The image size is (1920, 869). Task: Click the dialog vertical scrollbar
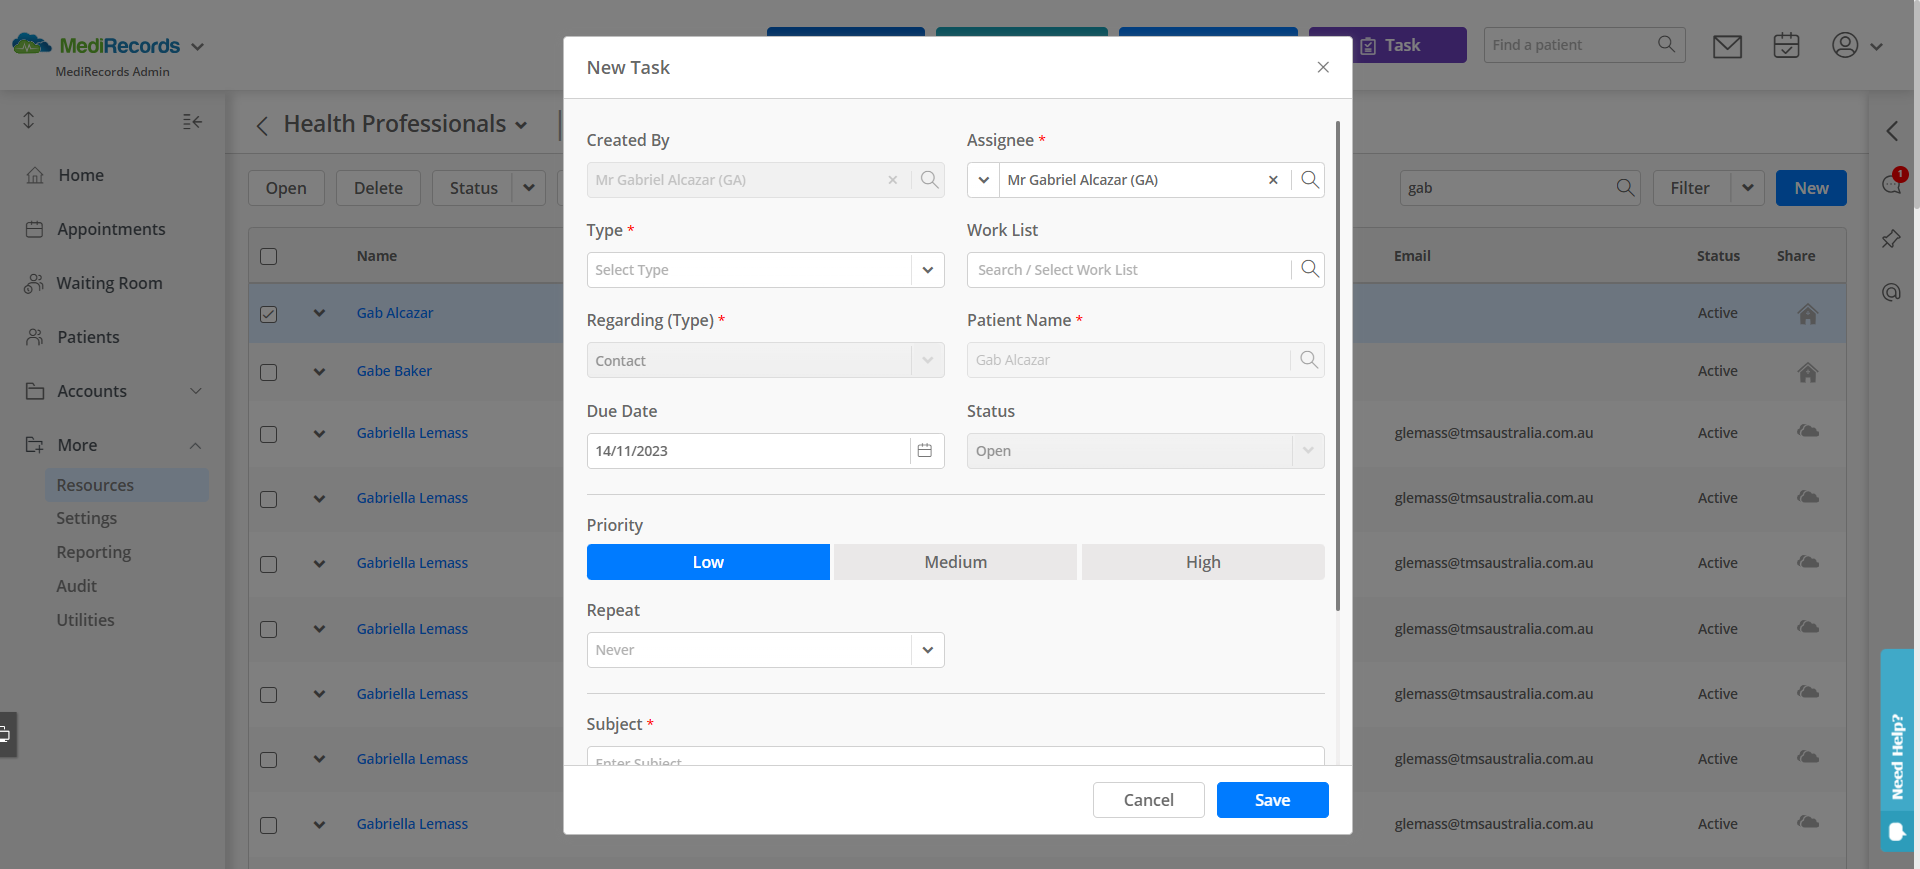[x=1338, y=366]
